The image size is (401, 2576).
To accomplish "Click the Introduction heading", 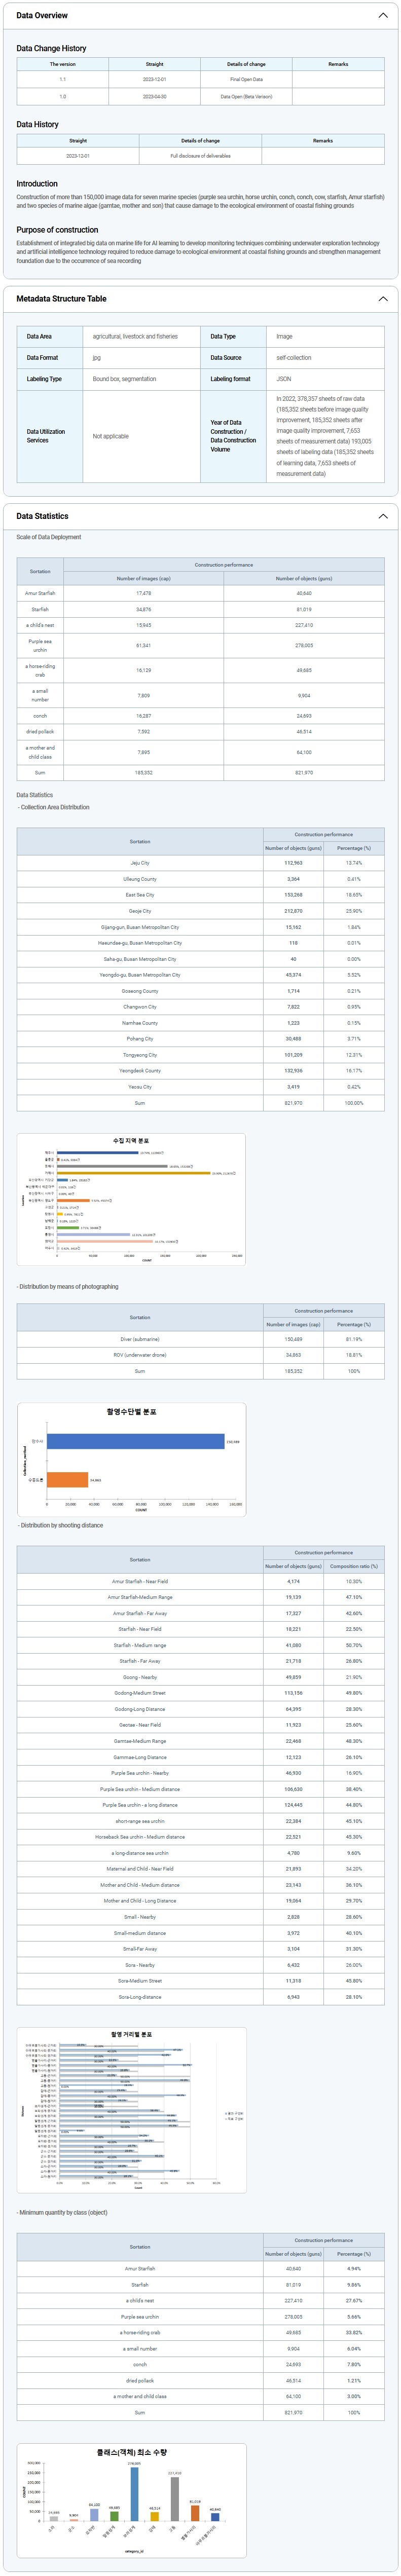I will [37, 184].
